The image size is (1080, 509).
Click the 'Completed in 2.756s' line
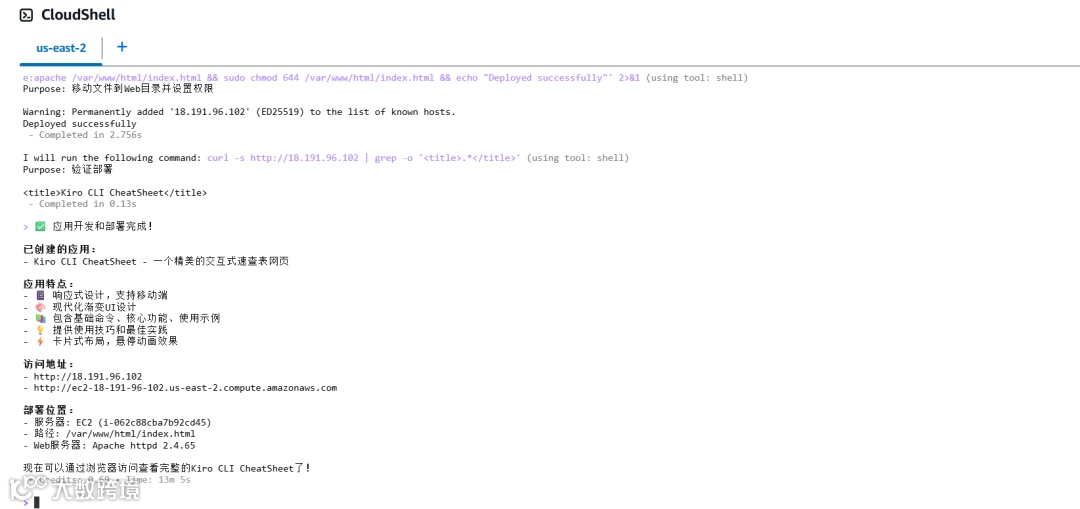pyautogui.click(x=85, y=135)
